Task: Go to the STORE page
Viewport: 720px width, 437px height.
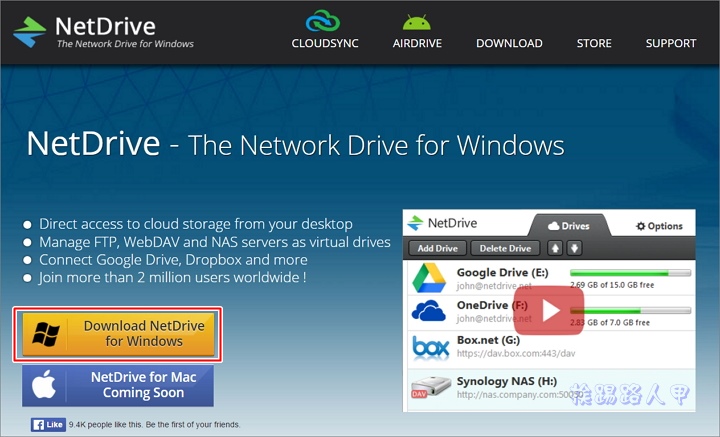Action: pos(594,44)
